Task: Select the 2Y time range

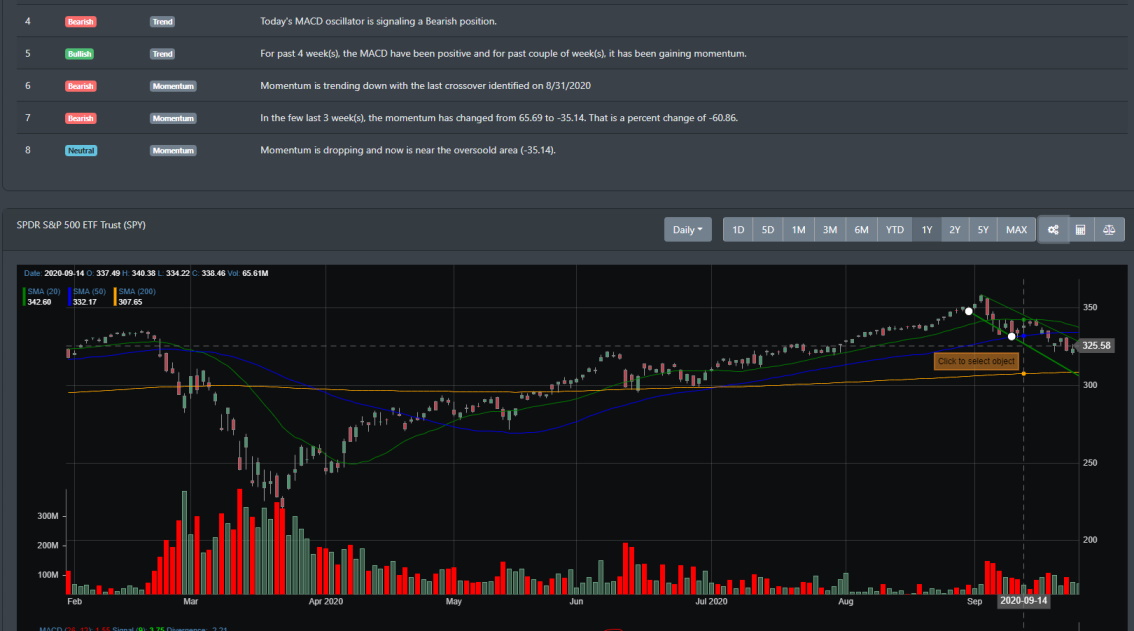Action: [x=955, y=230]
